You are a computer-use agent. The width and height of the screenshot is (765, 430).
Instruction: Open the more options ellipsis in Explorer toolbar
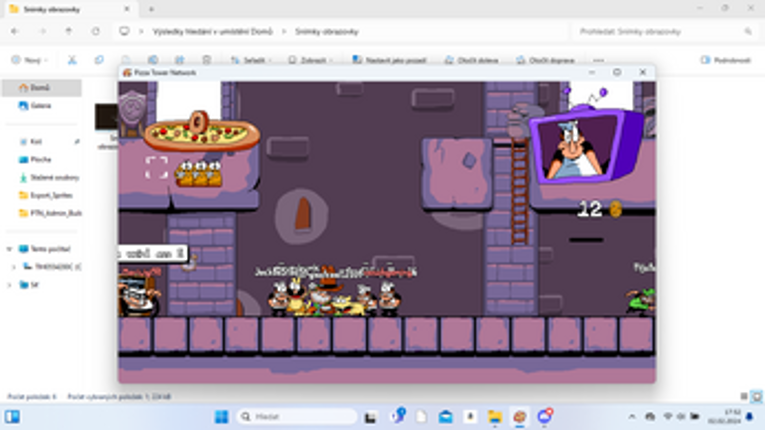[x=599, y=60]
